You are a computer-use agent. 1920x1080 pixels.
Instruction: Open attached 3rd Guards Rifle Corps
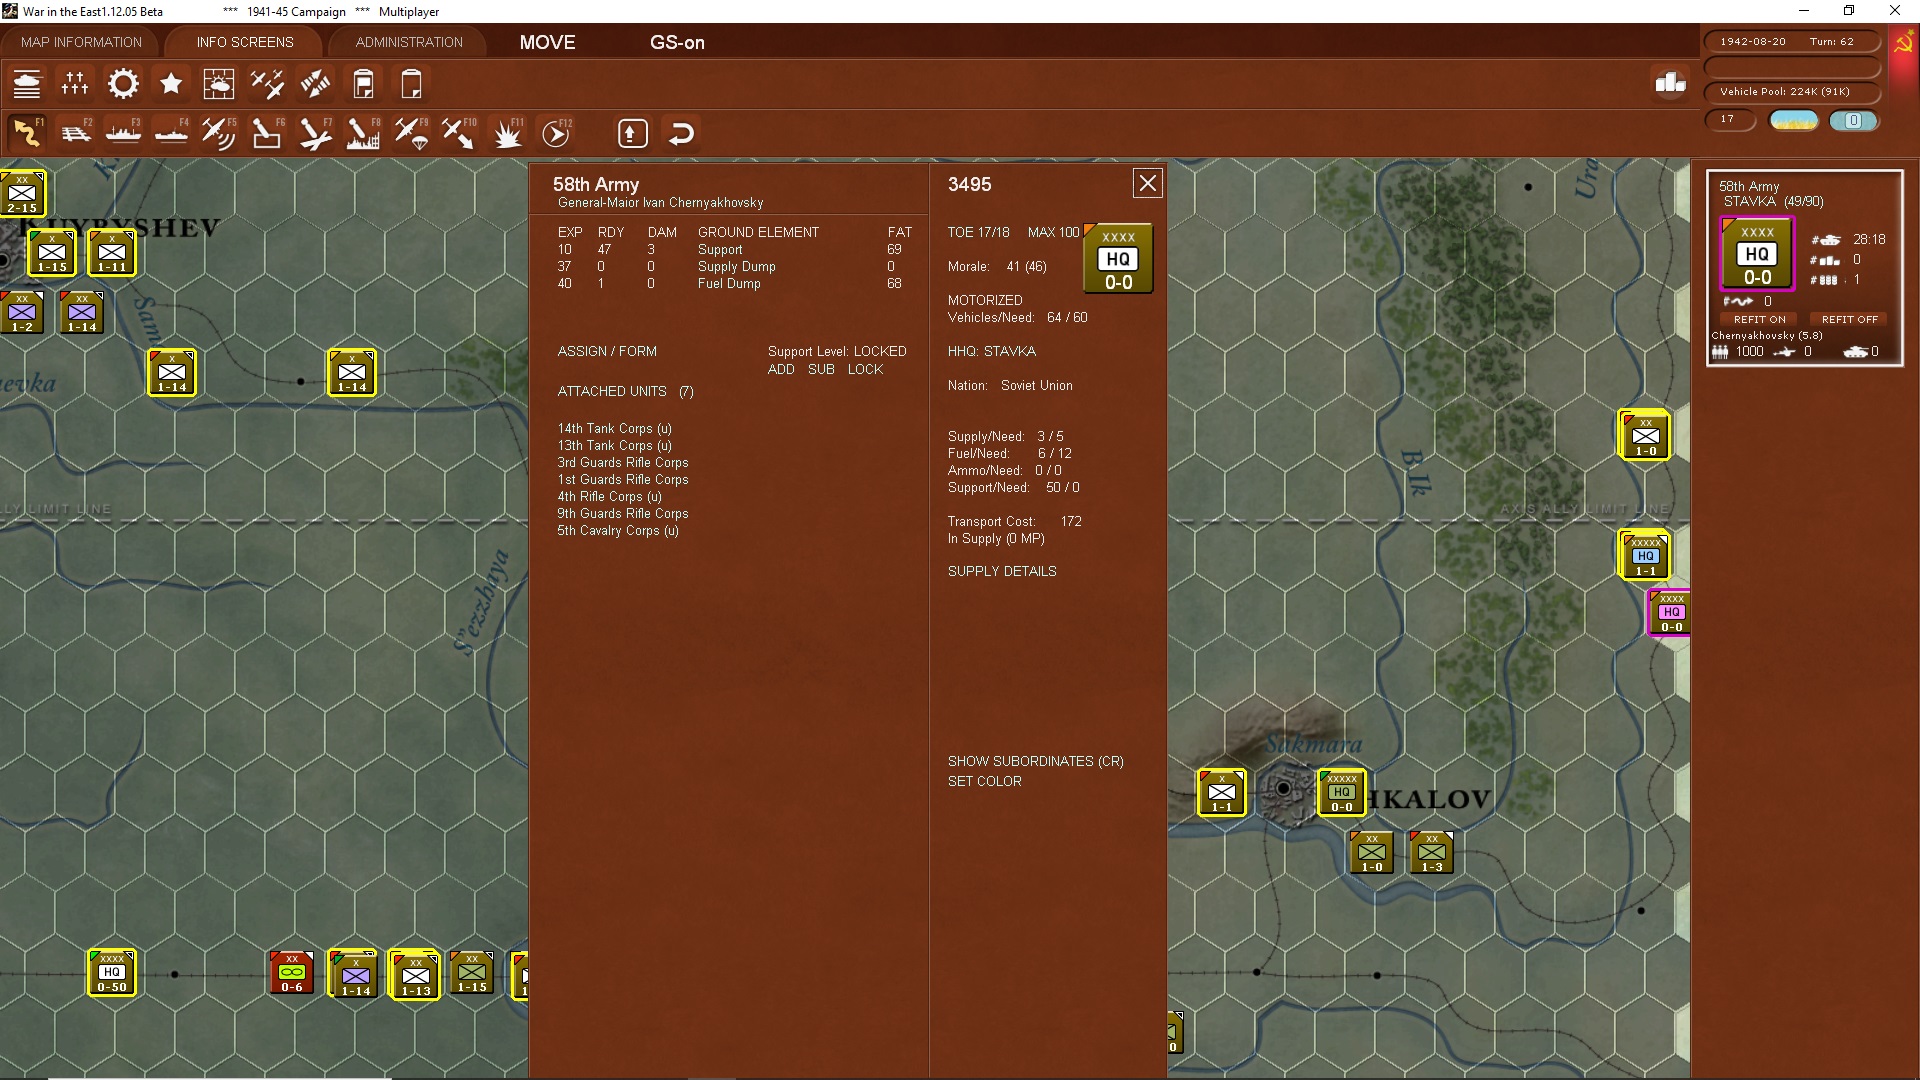point(622,462)
